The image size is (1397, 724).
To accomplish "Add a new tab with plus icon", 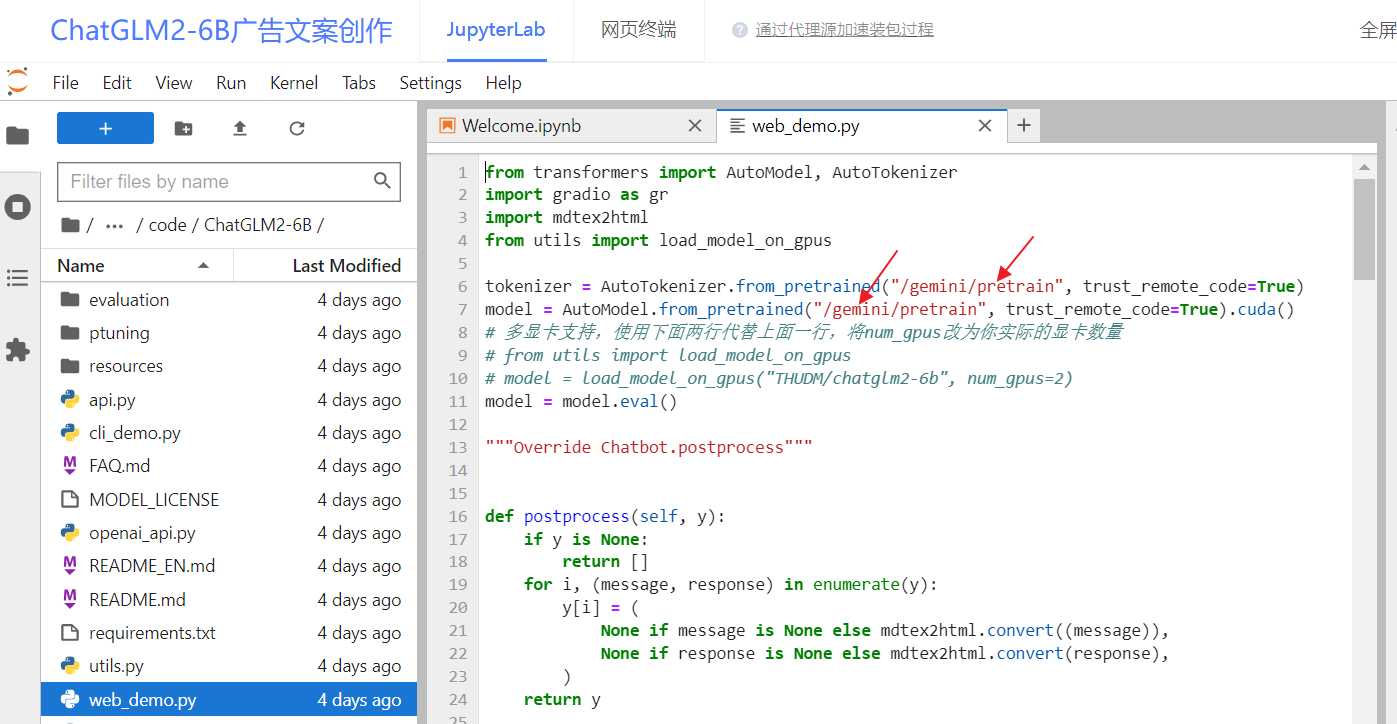I will pos(1023,125).
